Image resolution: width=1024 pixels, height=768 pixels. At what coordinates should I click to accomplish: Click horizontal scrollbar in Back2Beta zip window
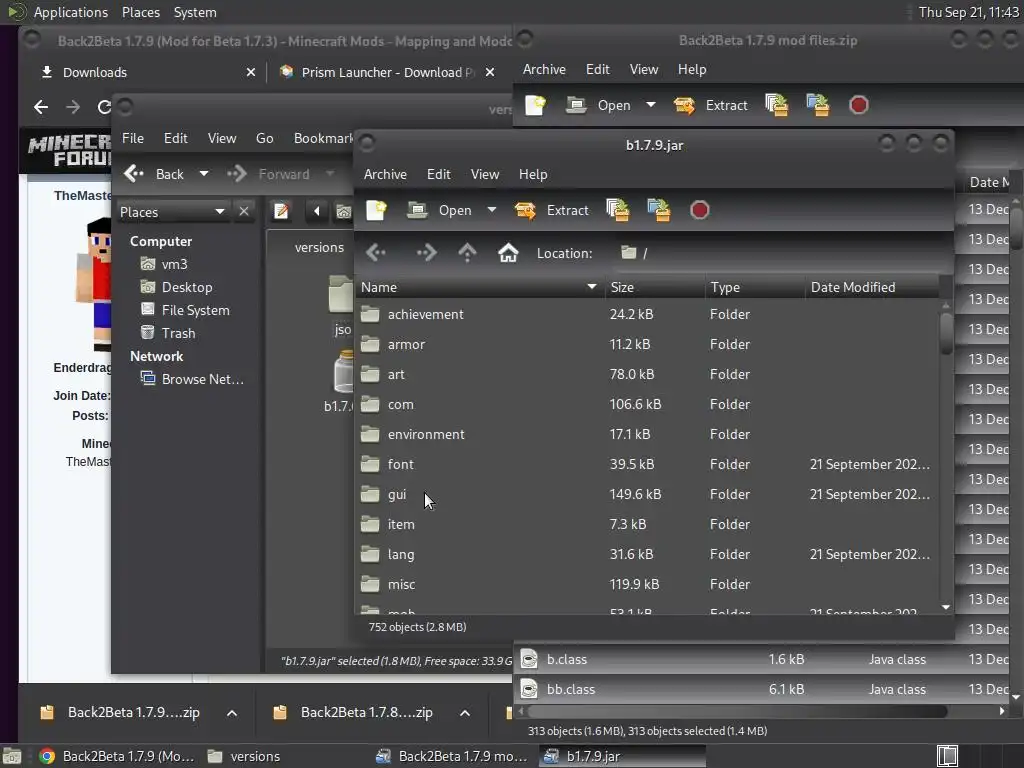coord(737,711)
